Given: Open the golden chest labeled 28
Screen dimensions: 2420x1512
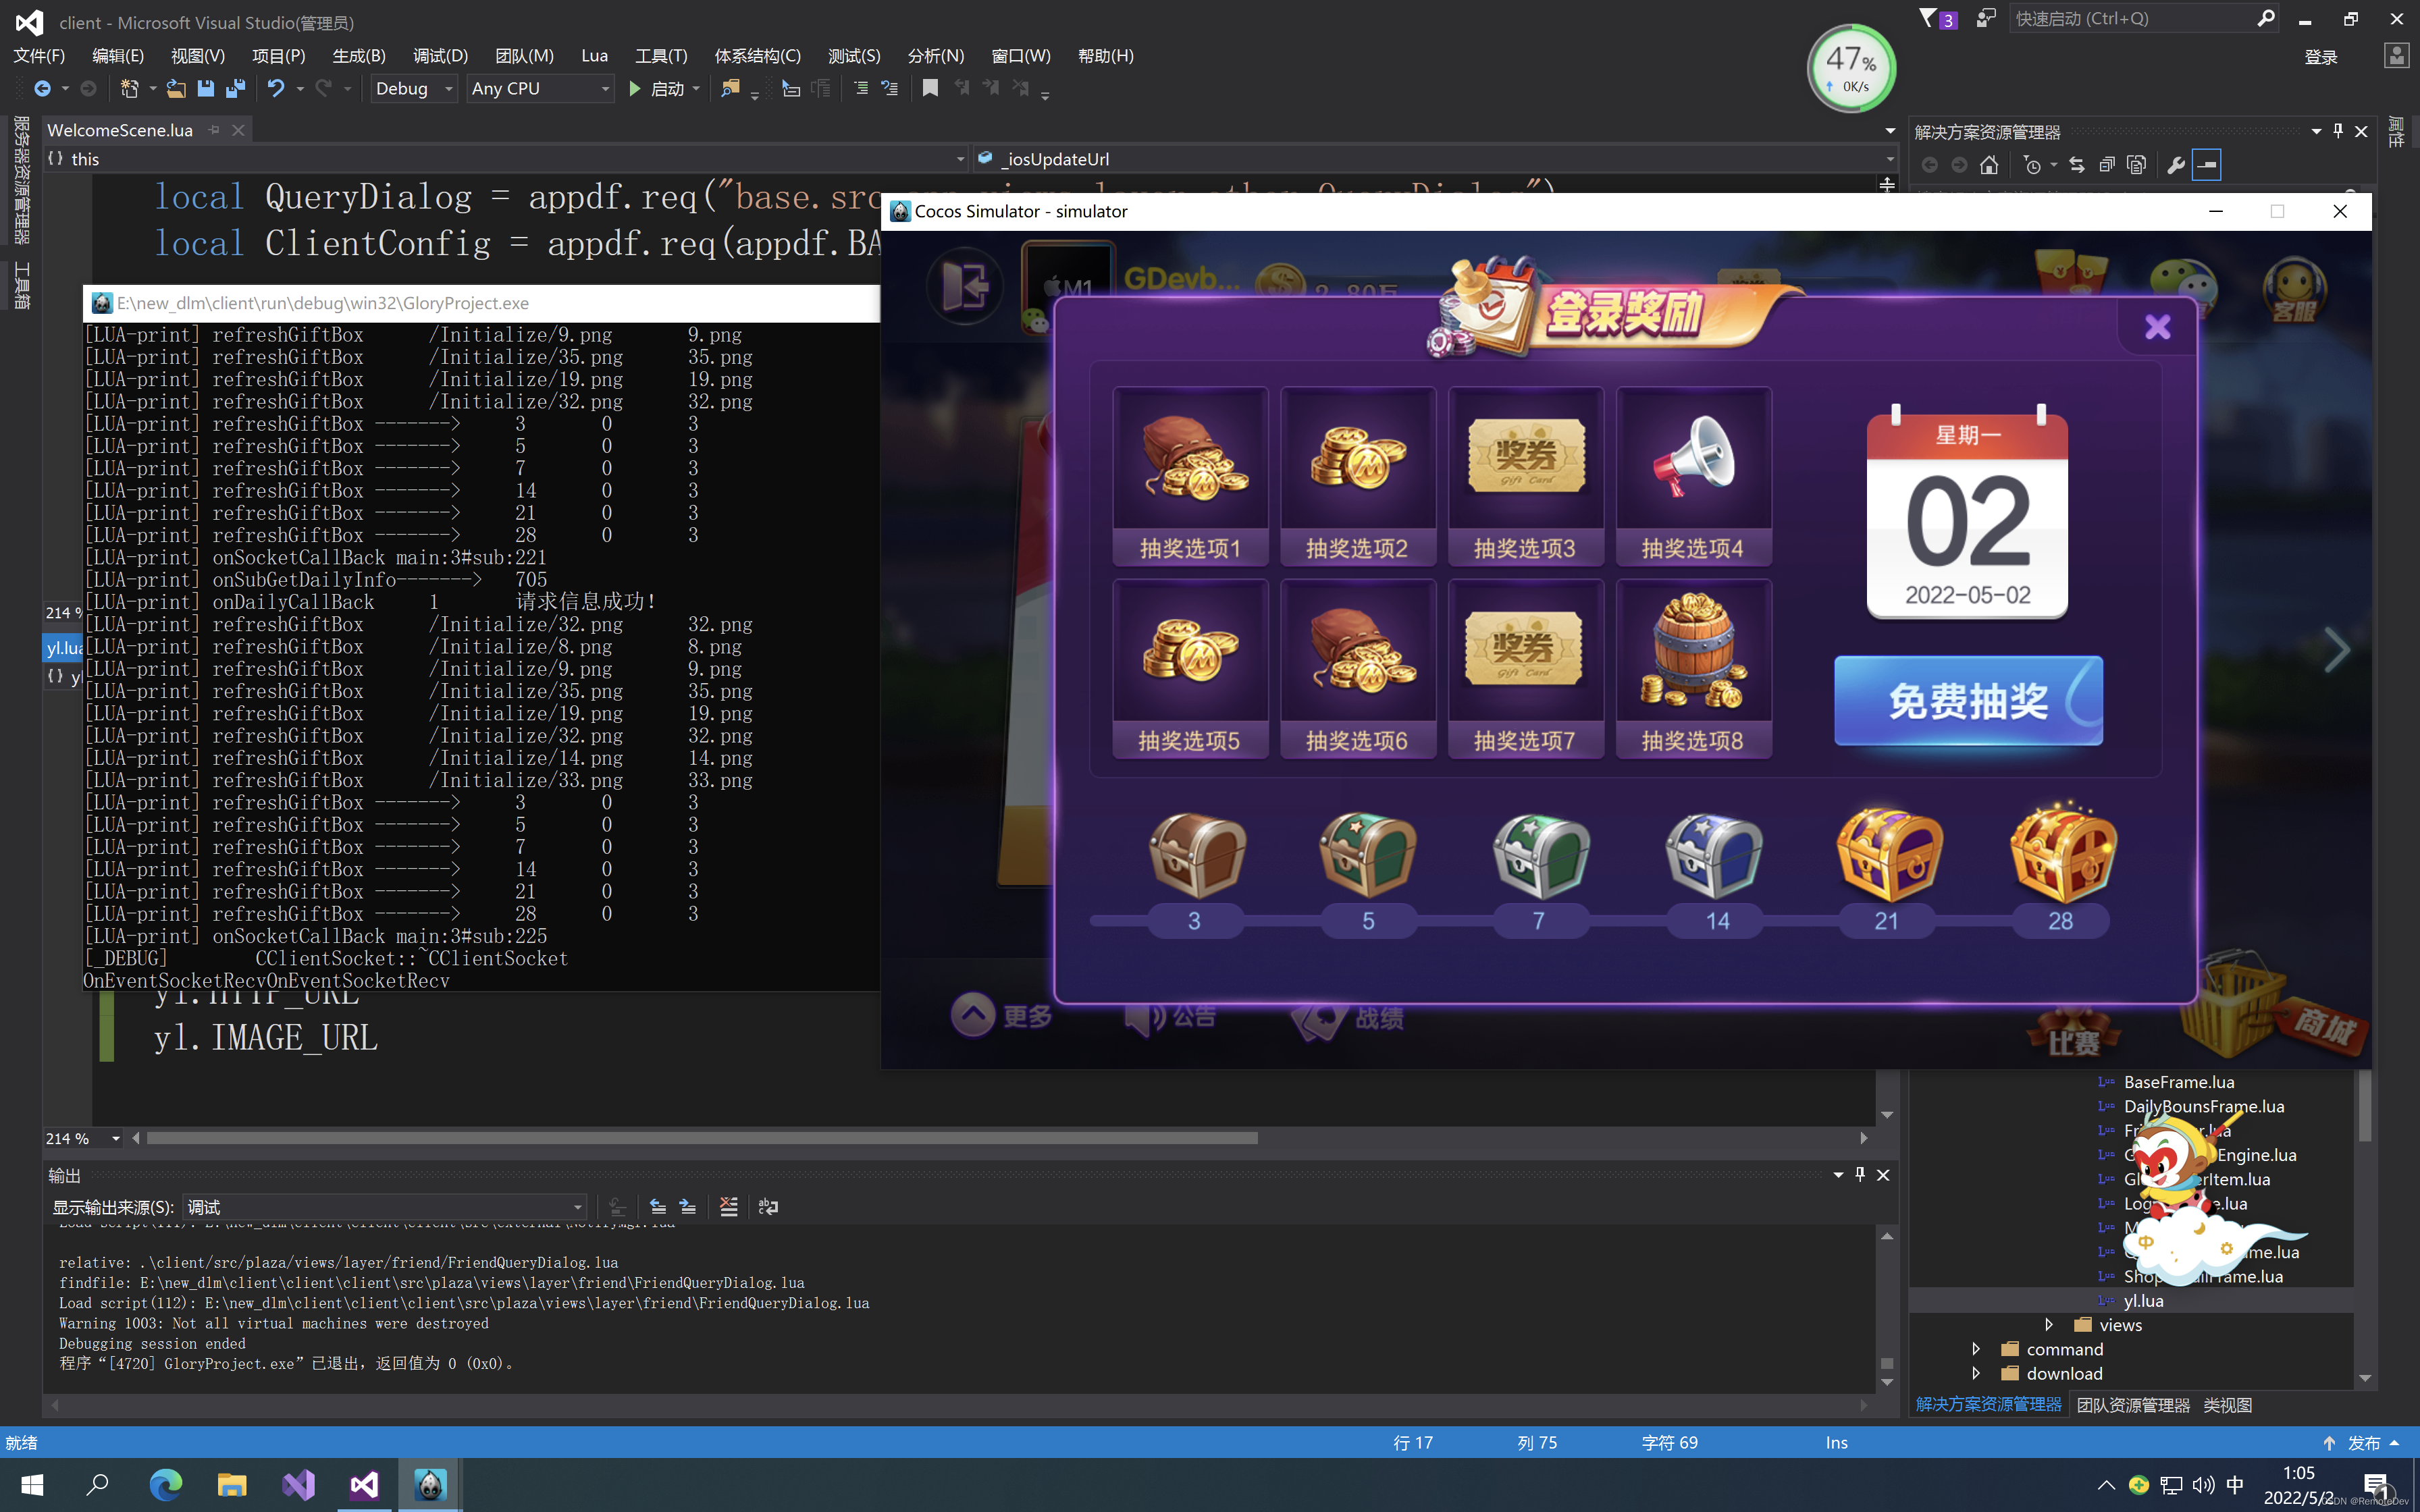Looking at the screenshot, I should click(x=2062, y=852).
